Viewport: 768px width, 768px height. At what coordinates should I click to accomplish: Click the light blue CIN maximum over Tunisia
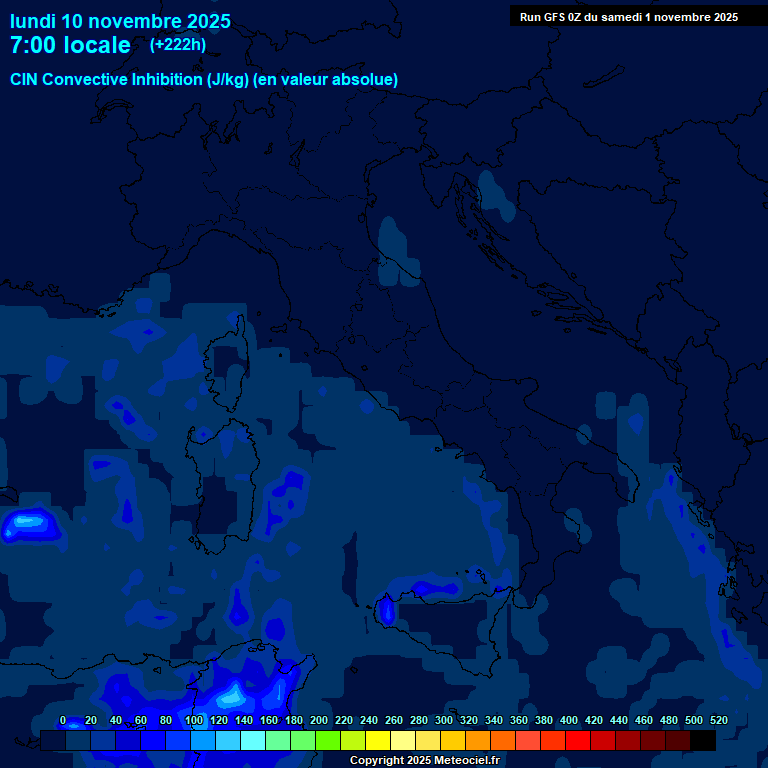click(x=233, y=693)
